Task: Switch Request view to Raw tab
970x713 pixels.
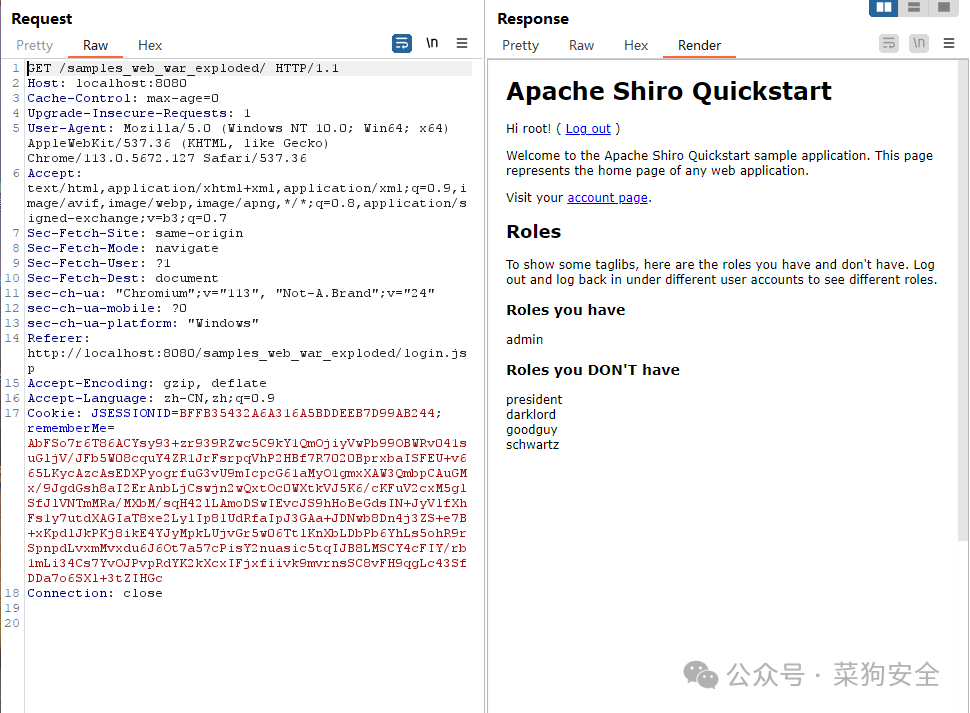Action: click(95, 46)
